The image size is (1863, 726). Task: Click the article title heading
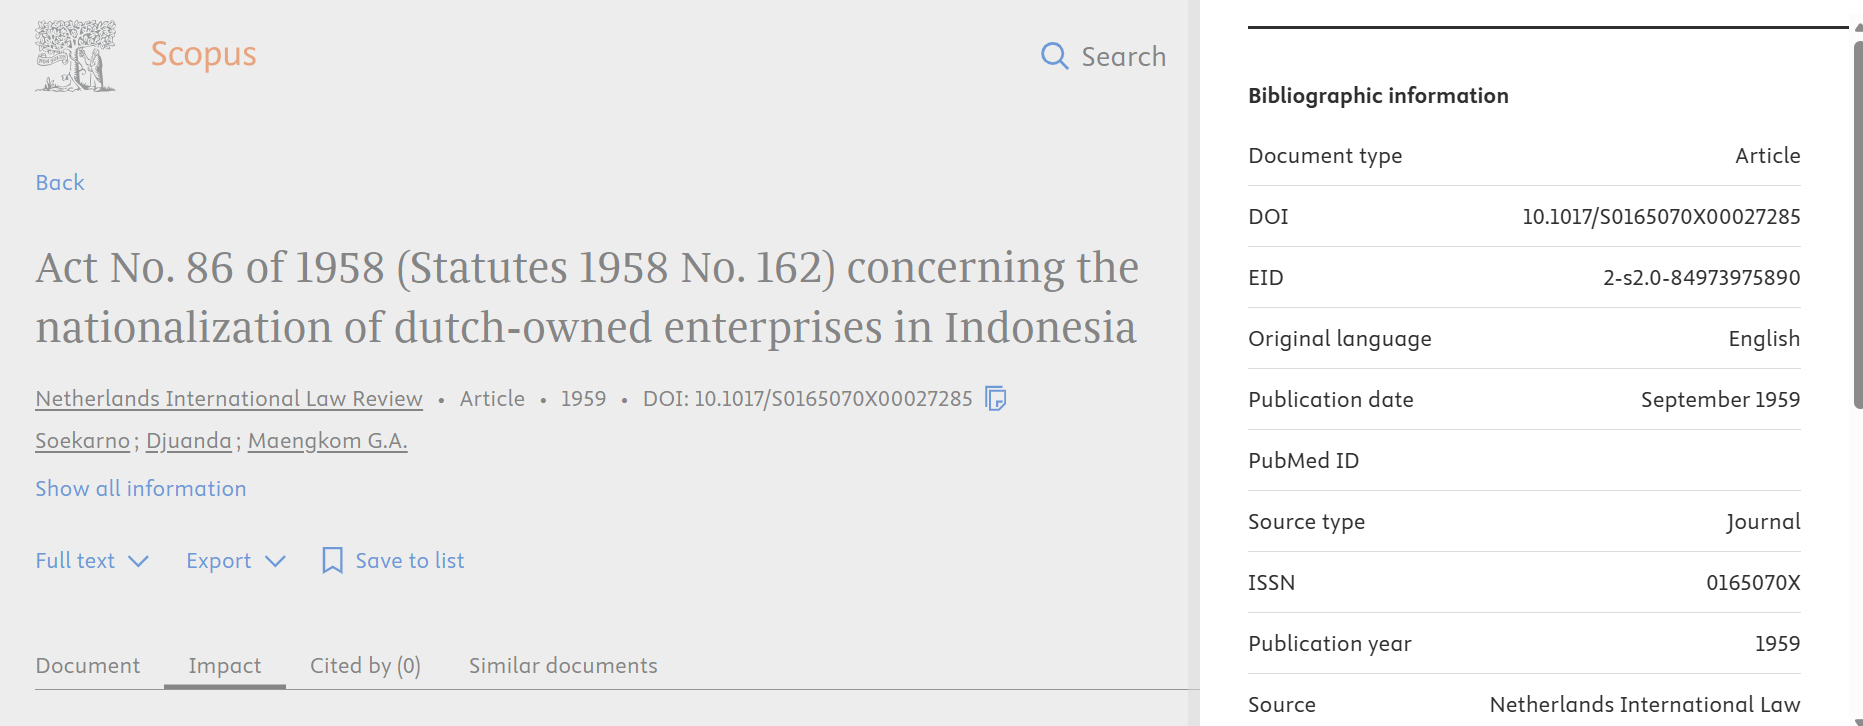587,297
